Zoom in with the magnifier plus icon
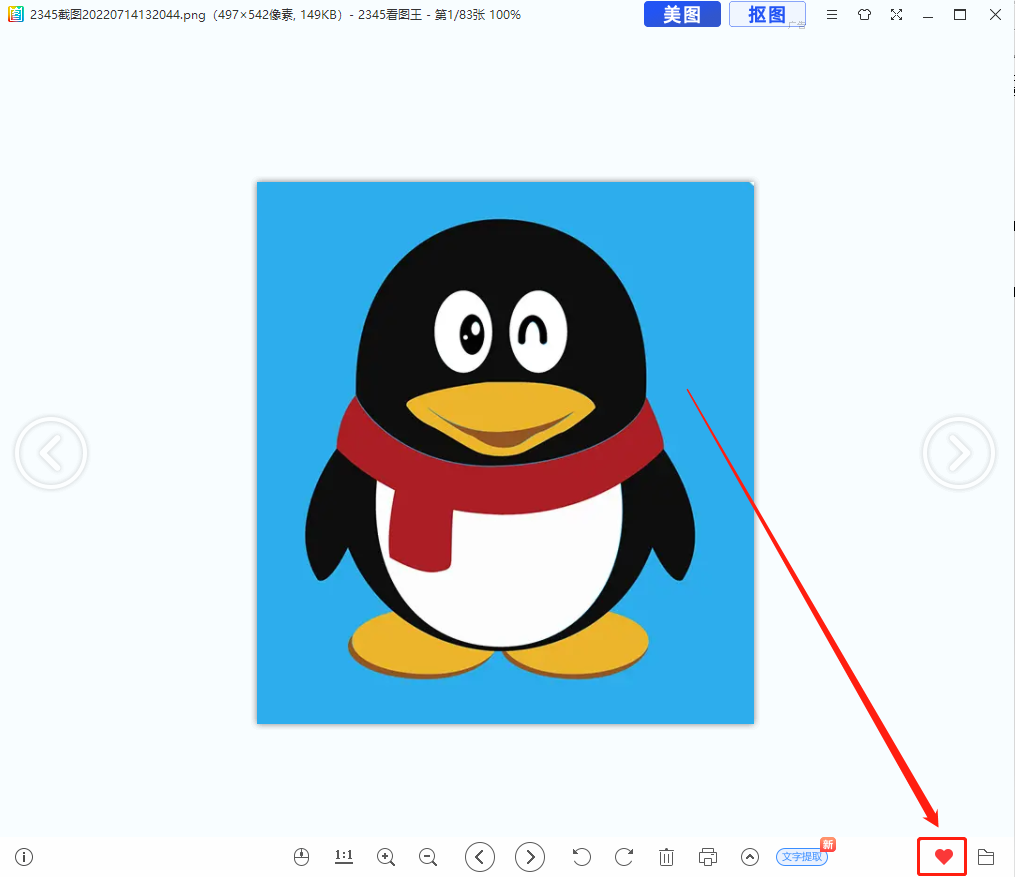The width and height of the screenshot is (1015, 877). tap(386, 857)
